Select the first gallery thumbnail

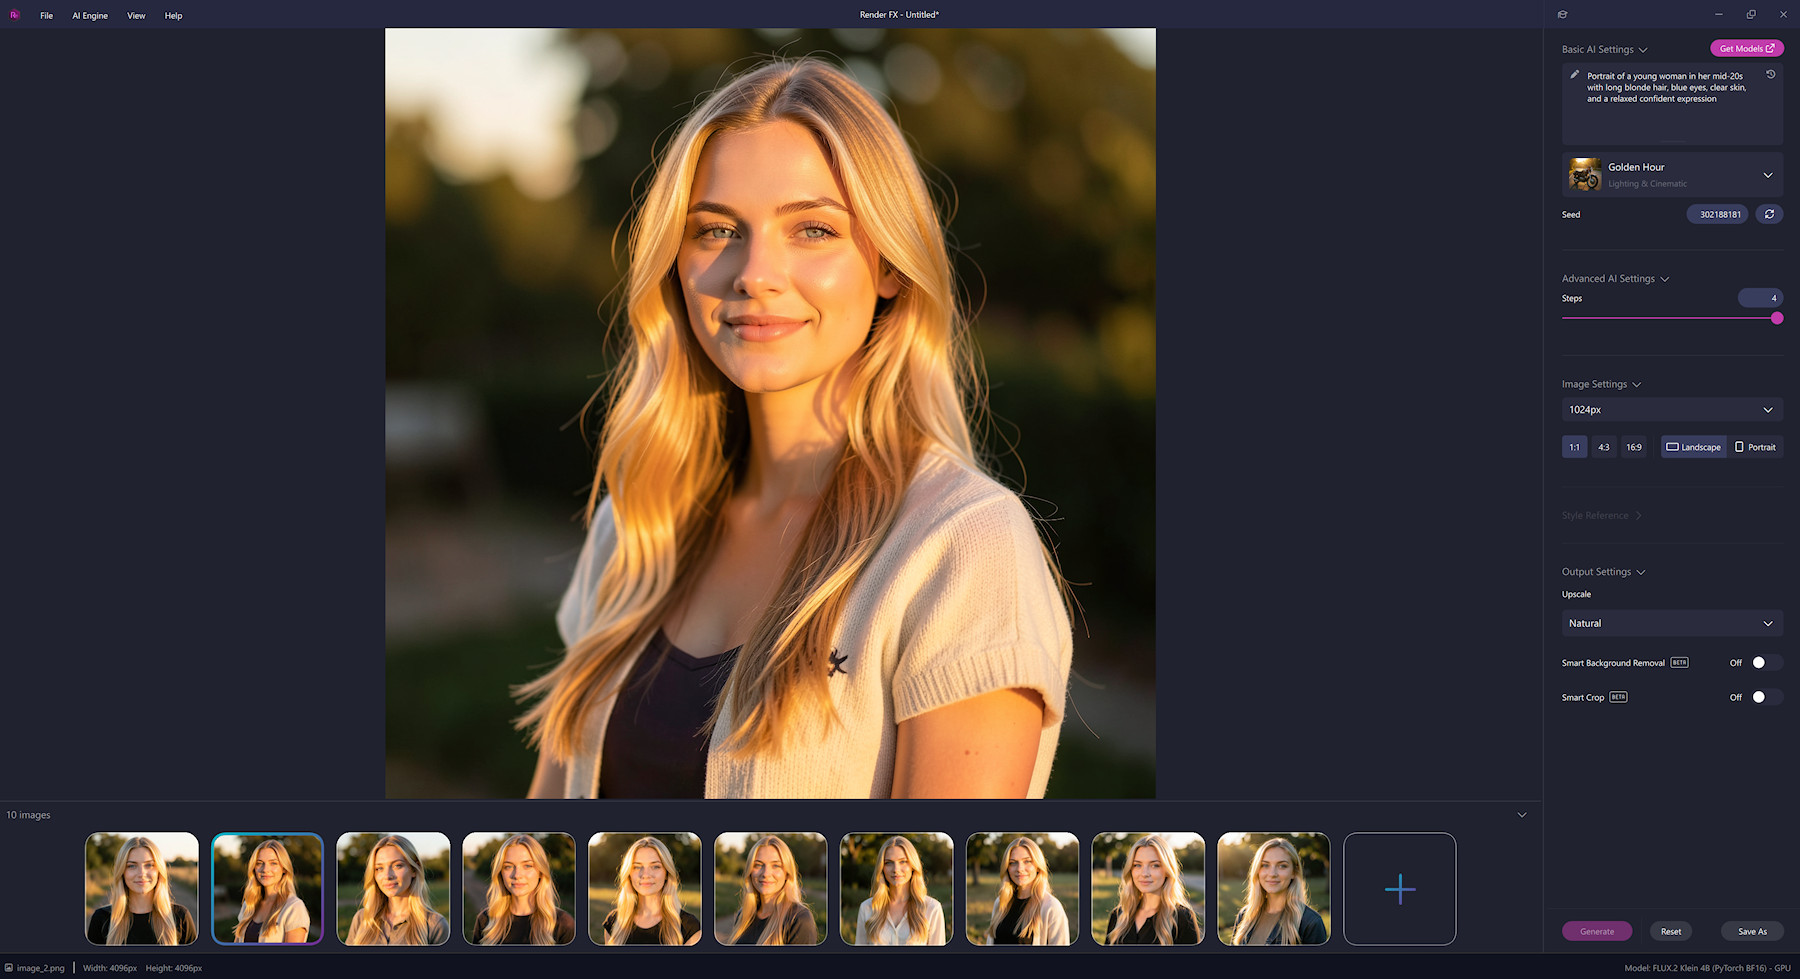(142, 889)
